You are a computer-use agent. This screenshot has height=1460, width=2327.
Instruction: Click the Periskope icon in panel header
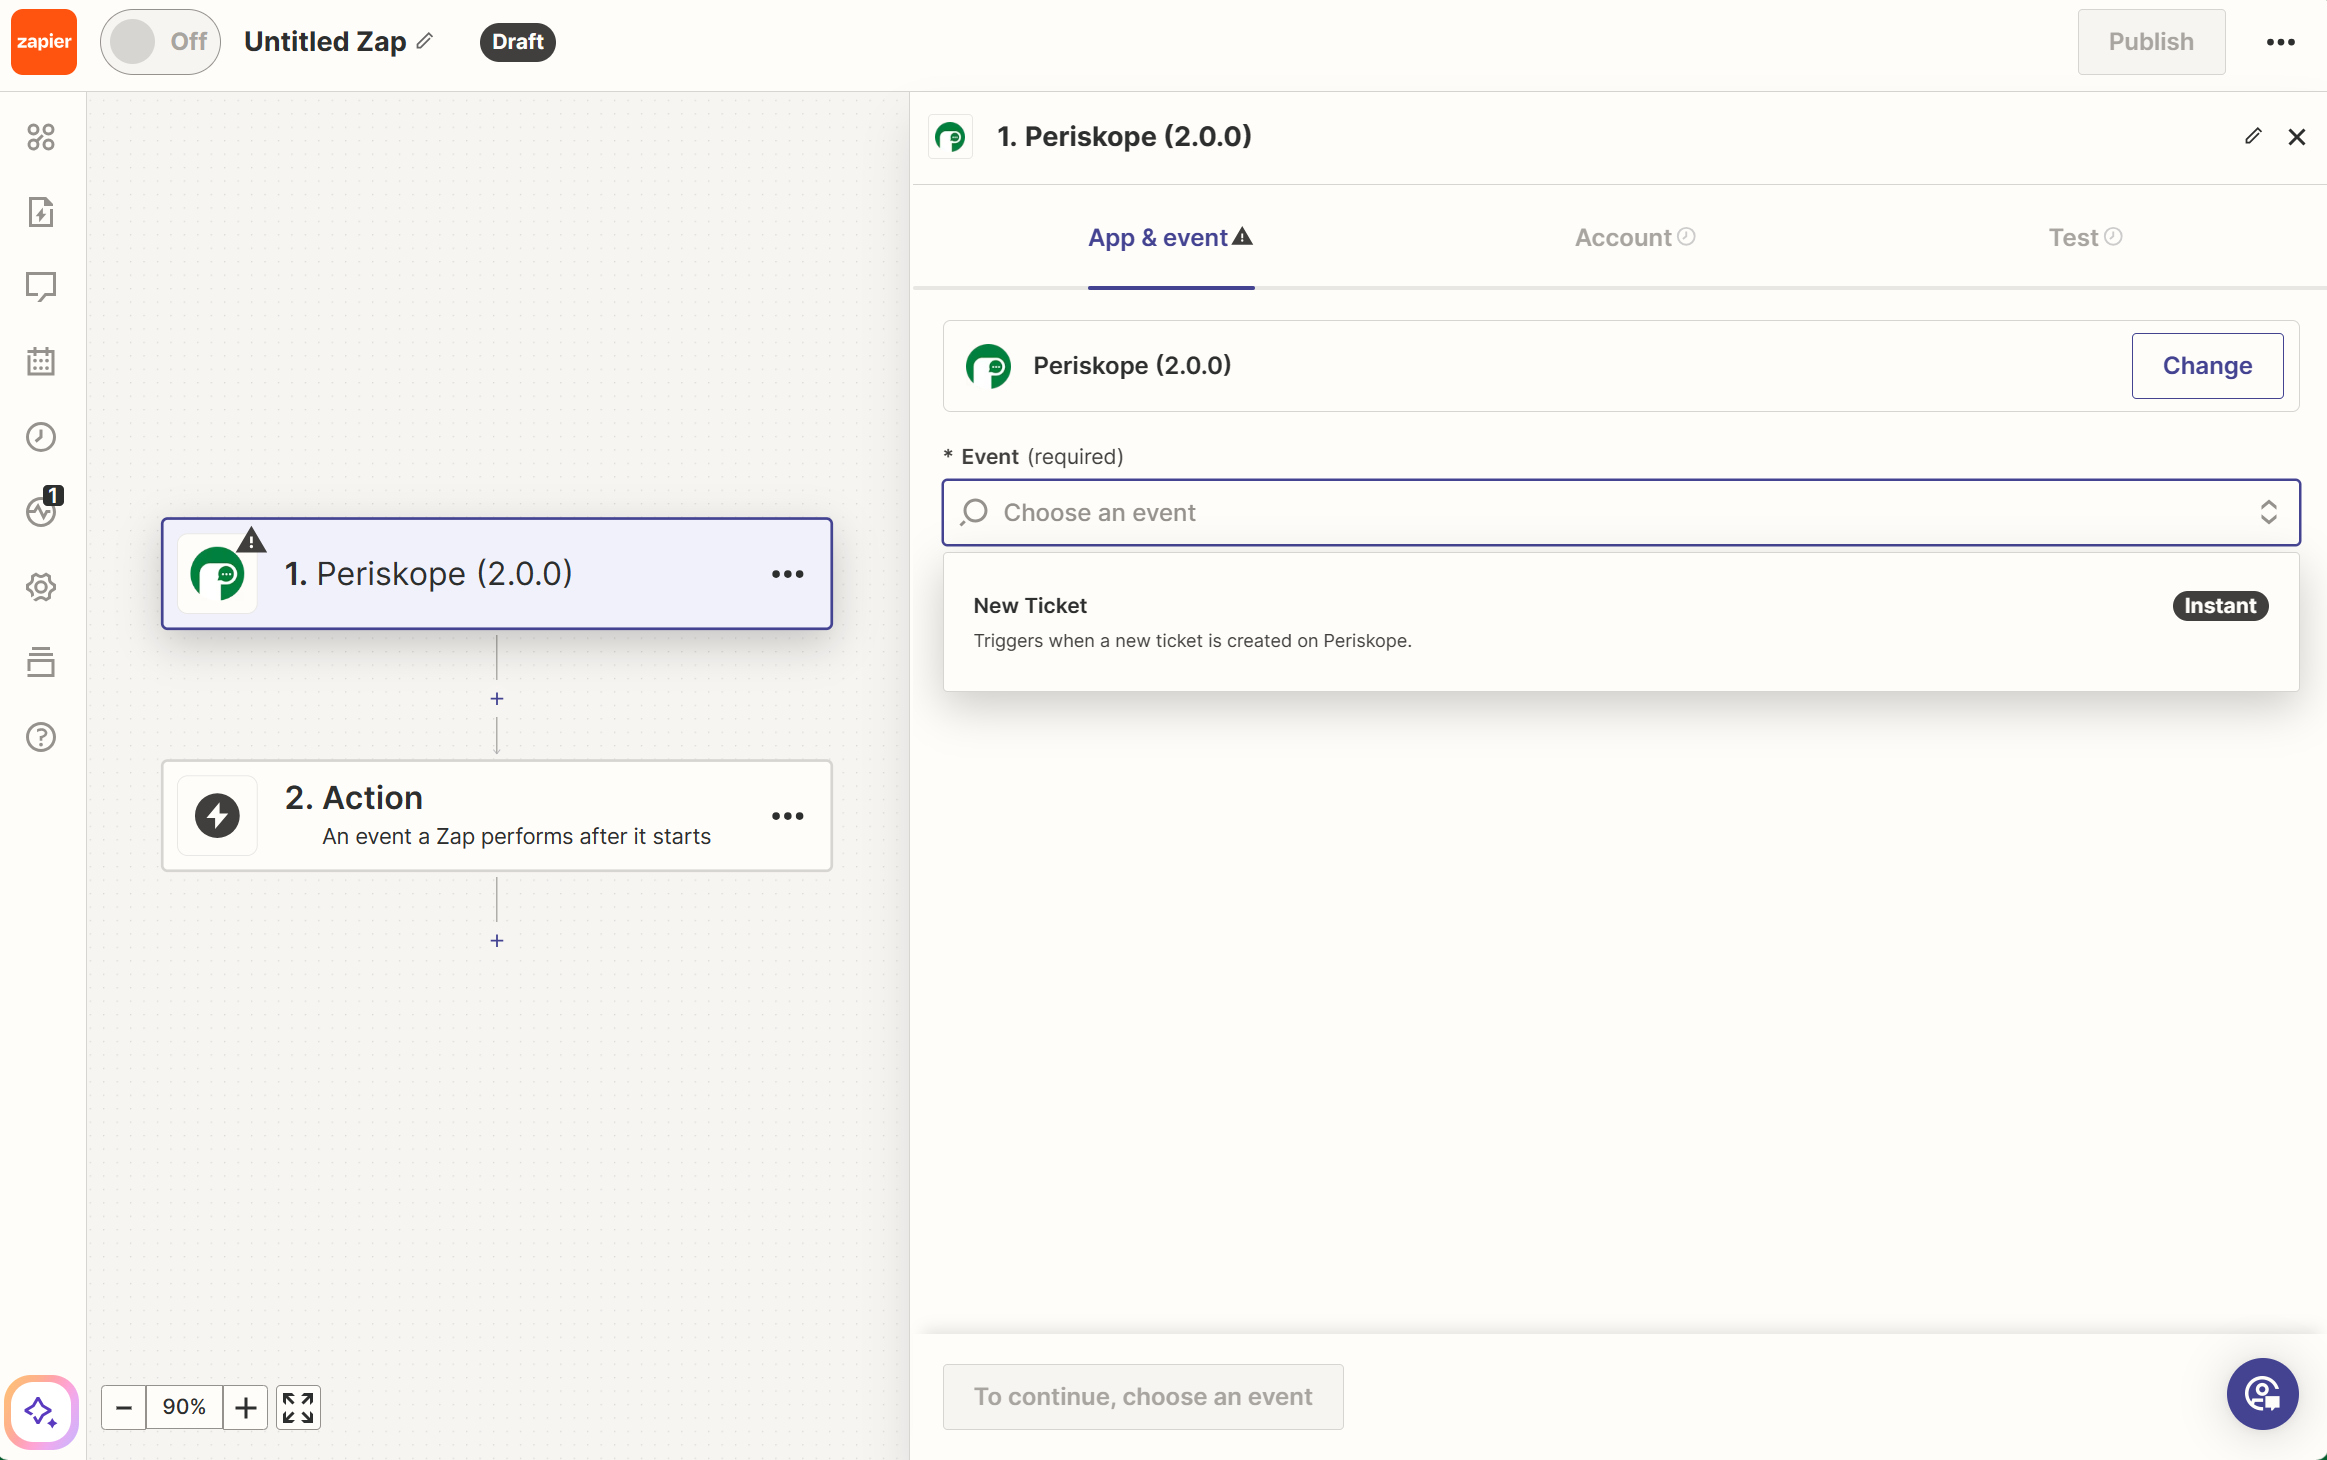(x=950, y=137)
